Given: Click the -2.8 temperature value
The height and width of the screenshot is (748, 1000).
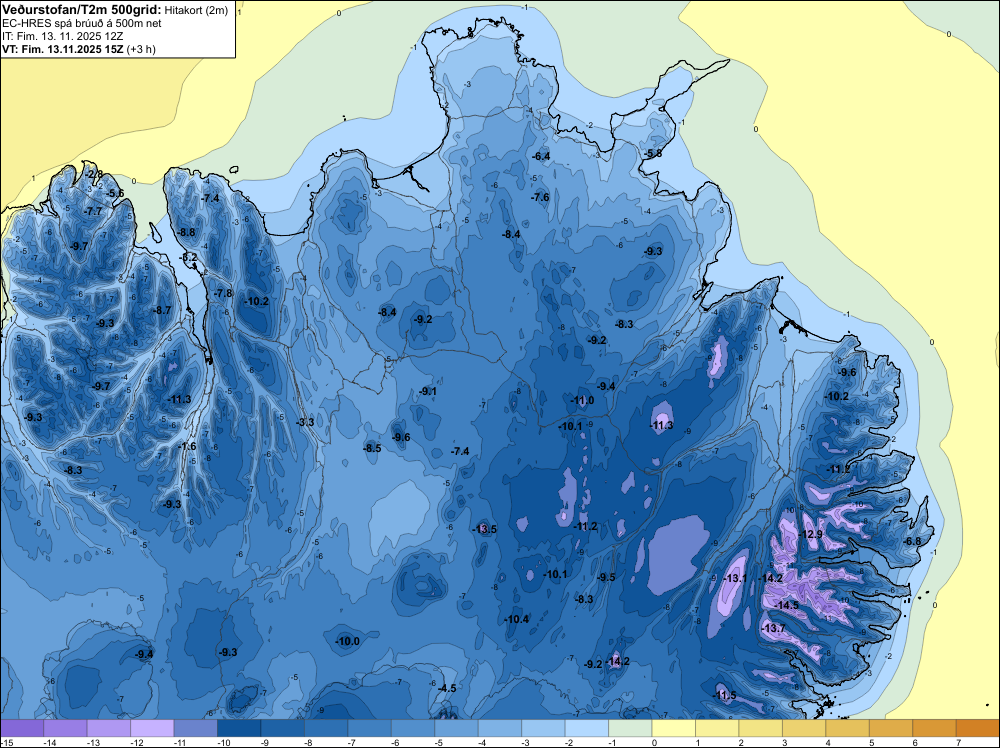Looking at the screenshot, I should pos(94,174).
